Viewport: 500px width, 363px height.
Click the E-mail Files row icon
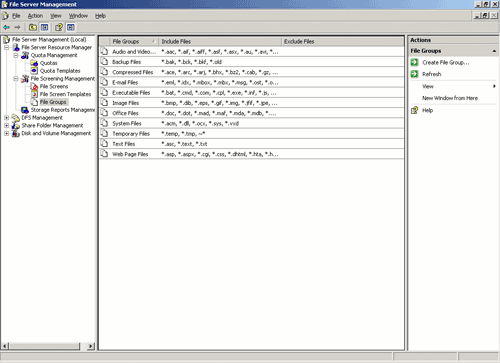pos(105,82)
